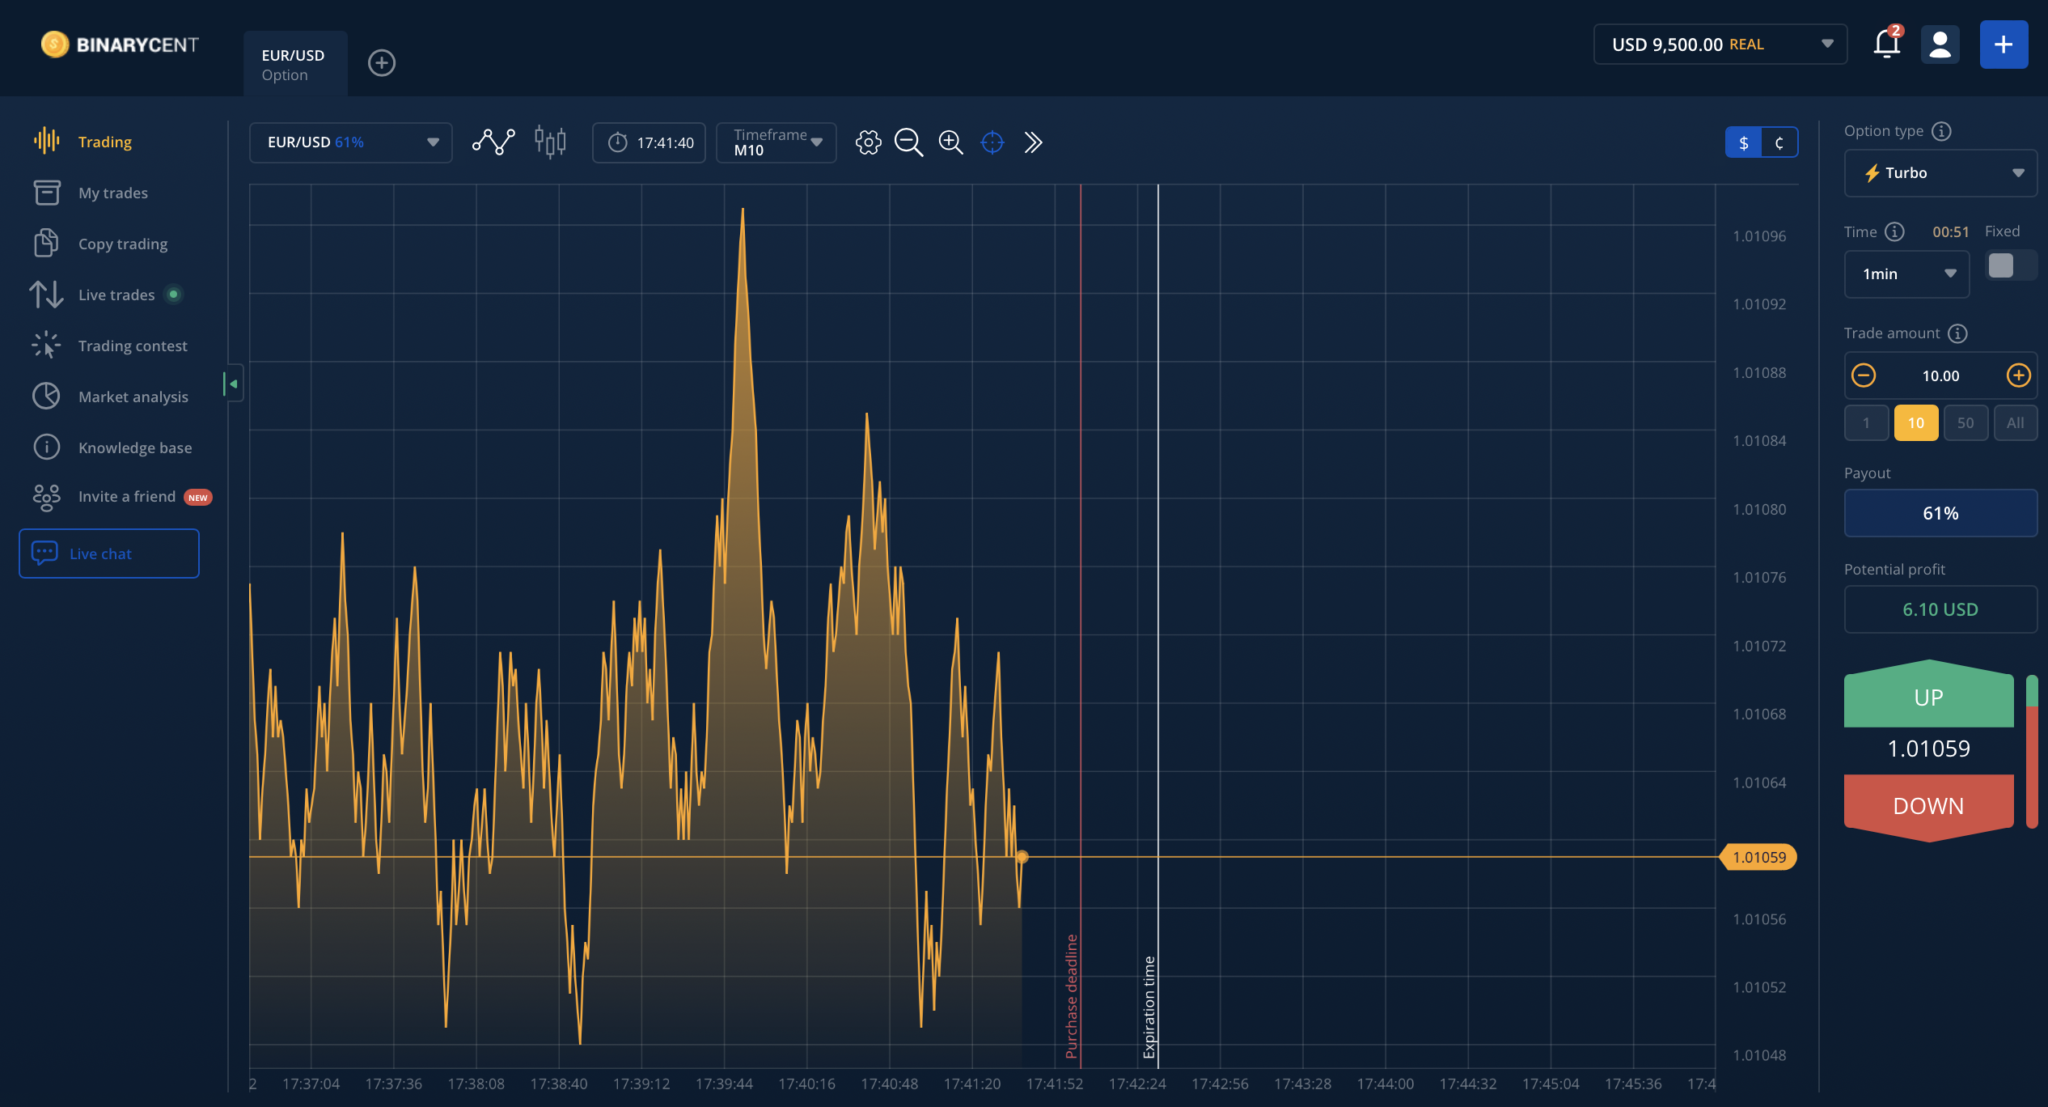Open user profile icon
Viewport: 2048px width, 1107px height.
point(1940,44)
